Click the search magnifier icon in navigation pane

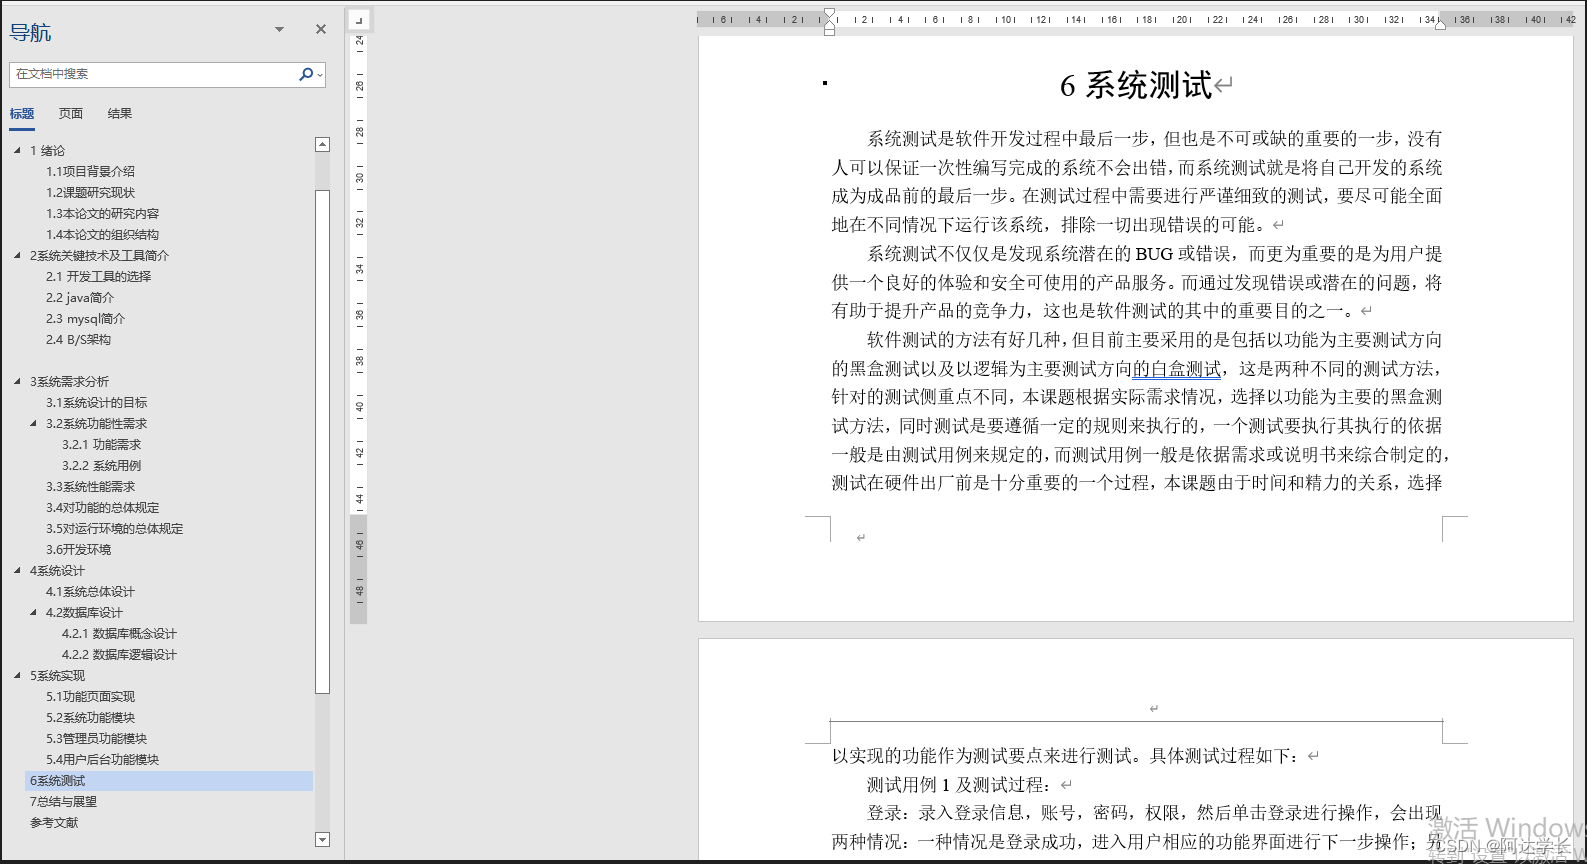click(x=306, y=74)
